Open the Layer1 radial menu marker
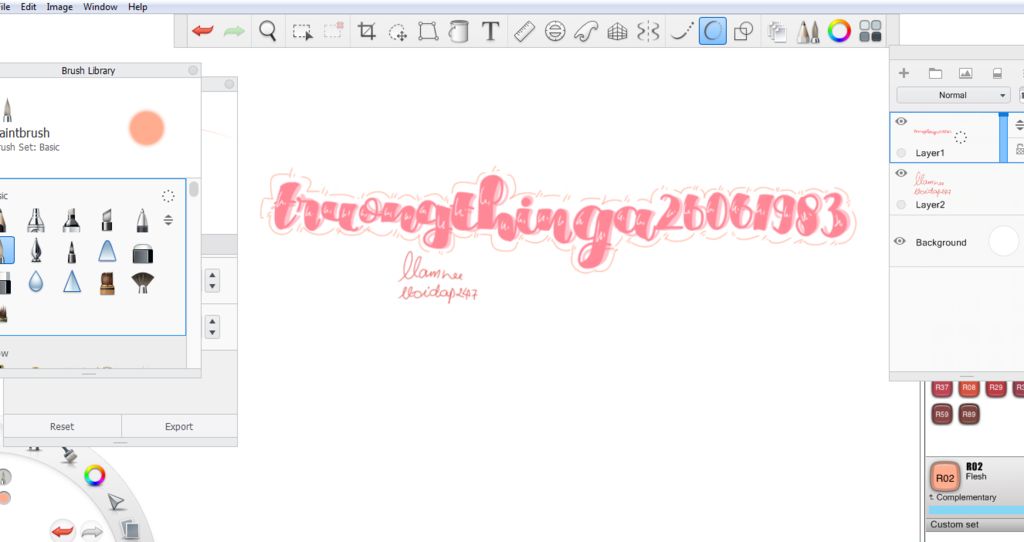The height and width of the screenshot is (542, 1024). click(x=961, y=137)
